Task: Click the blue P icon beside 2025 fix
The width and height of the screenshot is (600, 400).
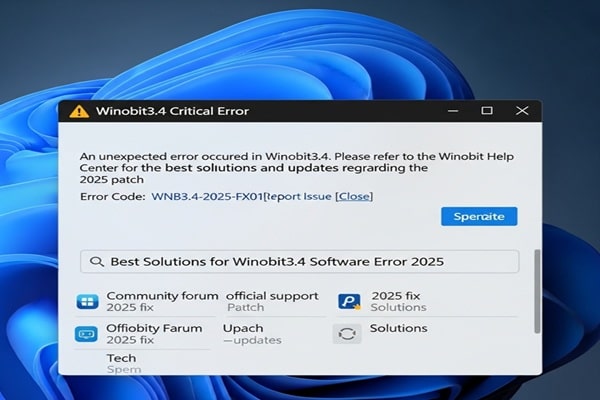Action: point(348,301)
